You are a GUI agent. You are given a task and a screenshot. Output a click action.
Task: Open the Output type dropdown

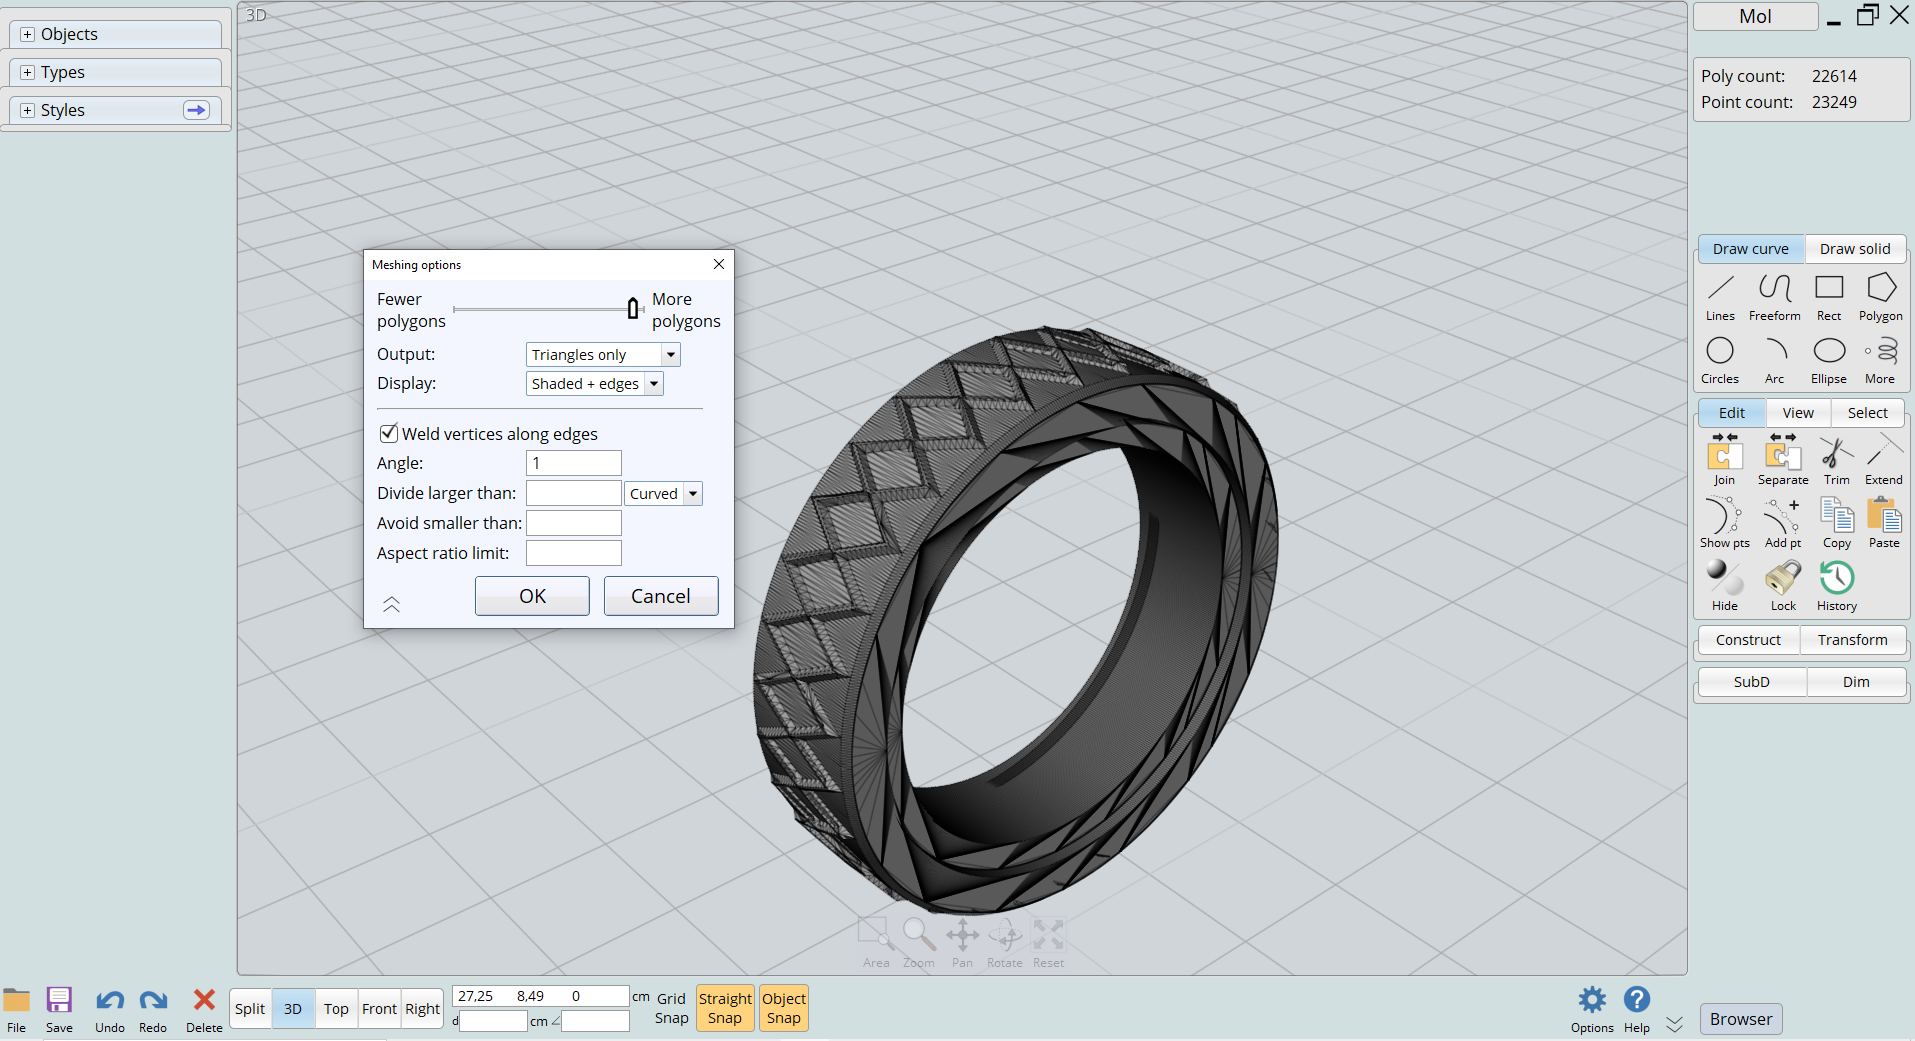[x=671, y=355]
